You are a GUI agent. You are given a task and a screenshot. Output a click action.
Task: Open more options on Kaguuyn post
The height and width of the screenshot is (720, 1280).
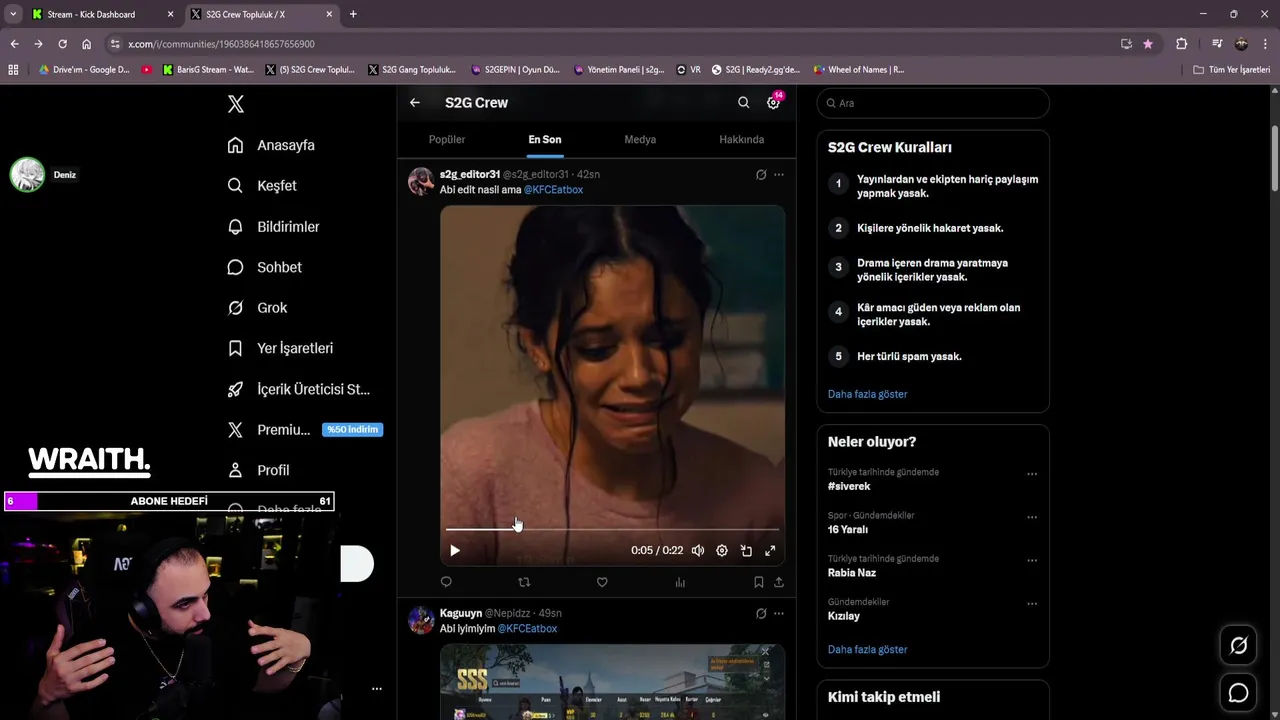(779, 613)
